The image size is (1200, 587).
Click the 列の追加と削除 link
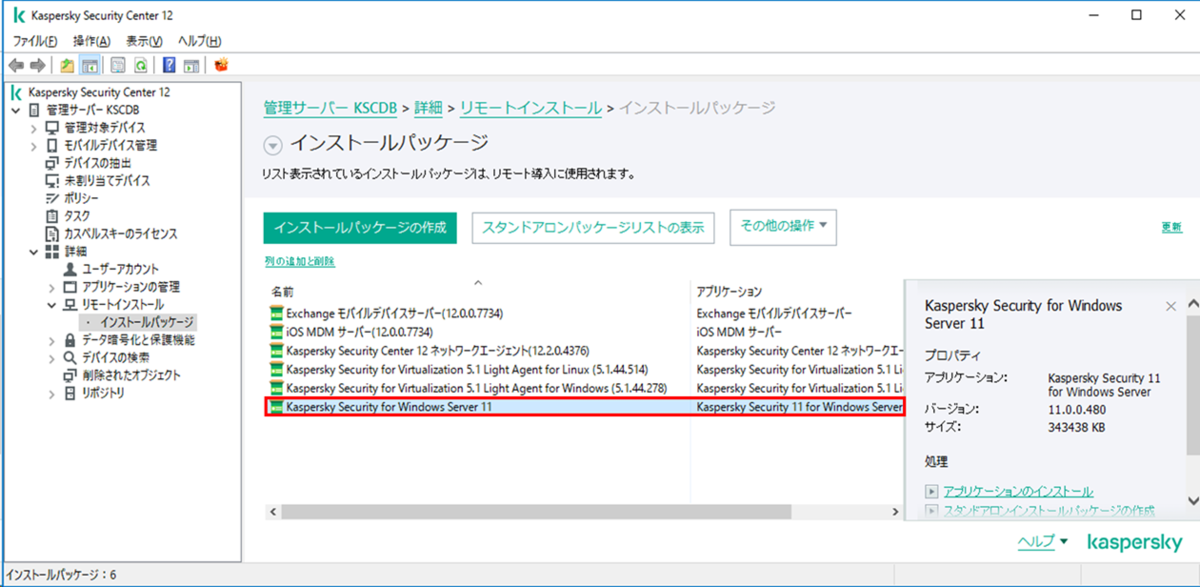coord(300,262)
